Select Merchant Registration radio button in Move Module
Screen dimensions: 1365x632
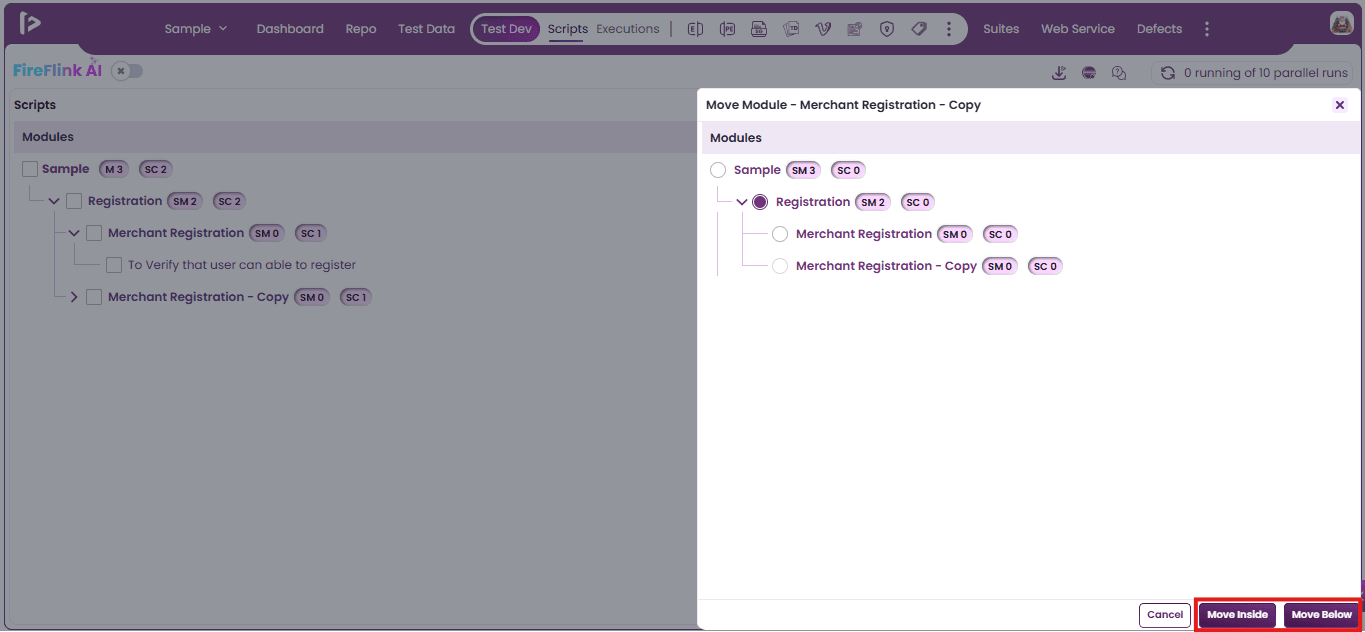click(x=780, y=234)
